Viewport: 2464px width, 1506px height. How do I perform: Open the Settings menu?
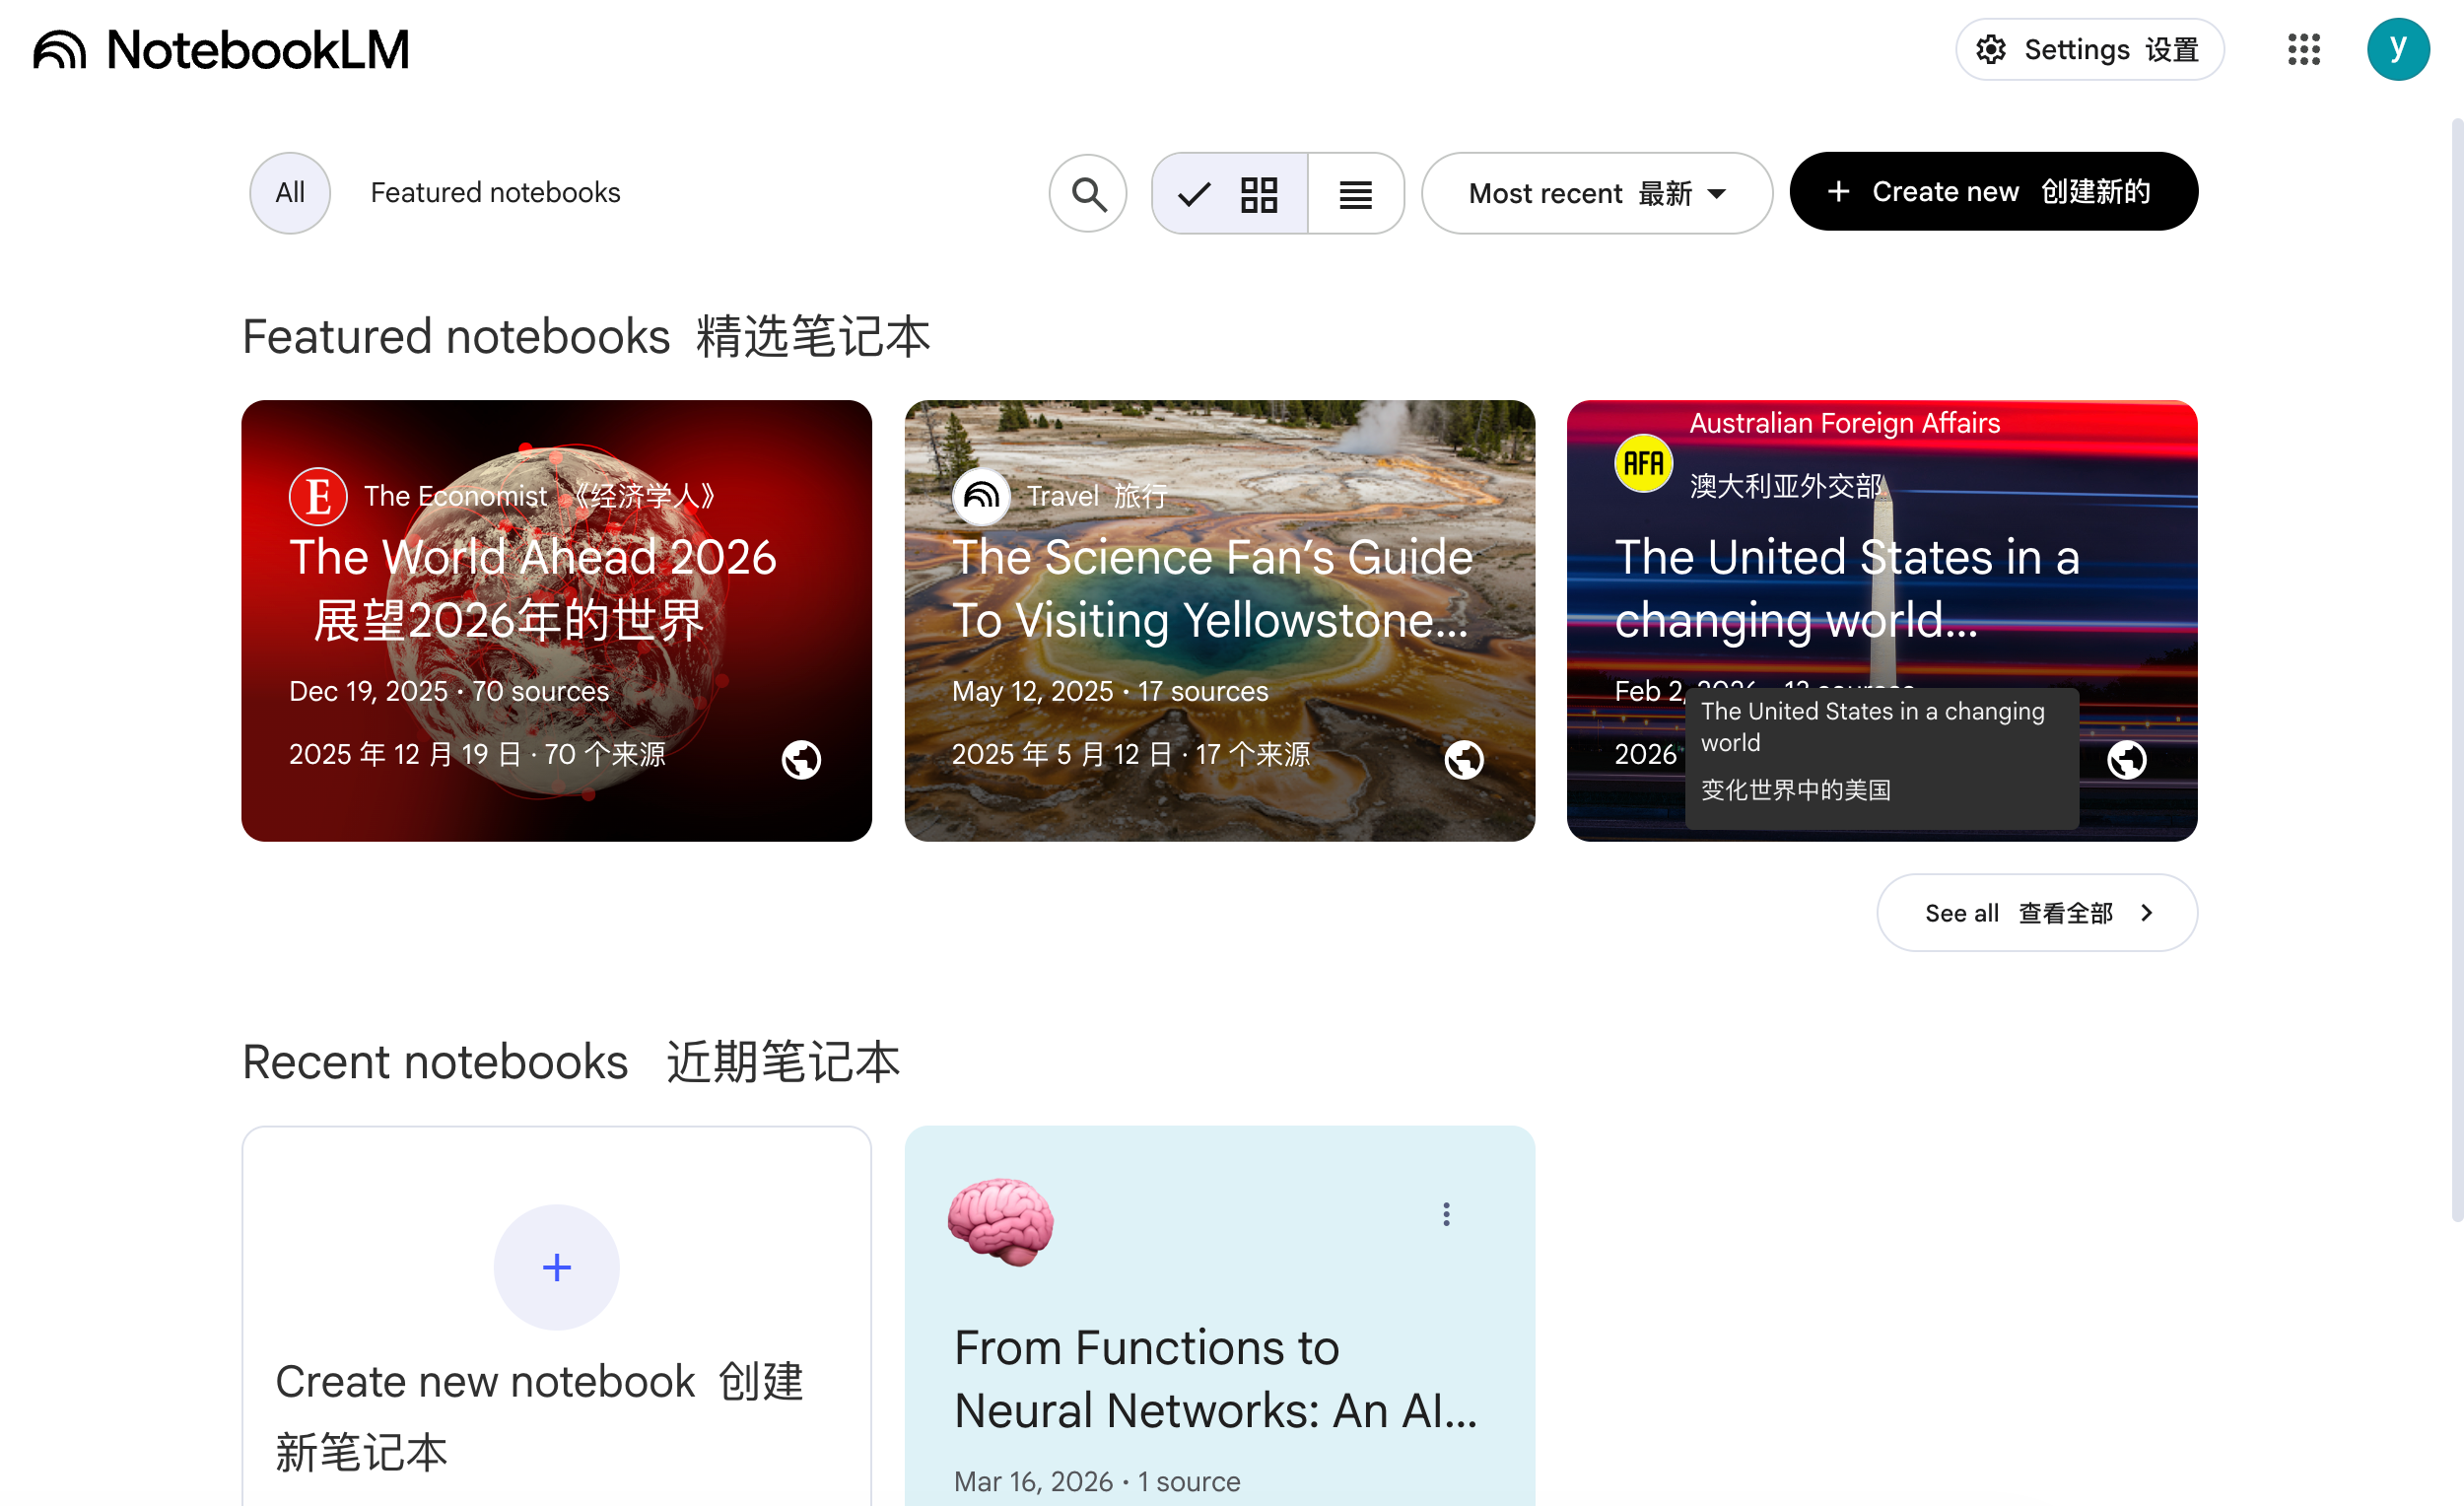click(x=2089, y=49)
